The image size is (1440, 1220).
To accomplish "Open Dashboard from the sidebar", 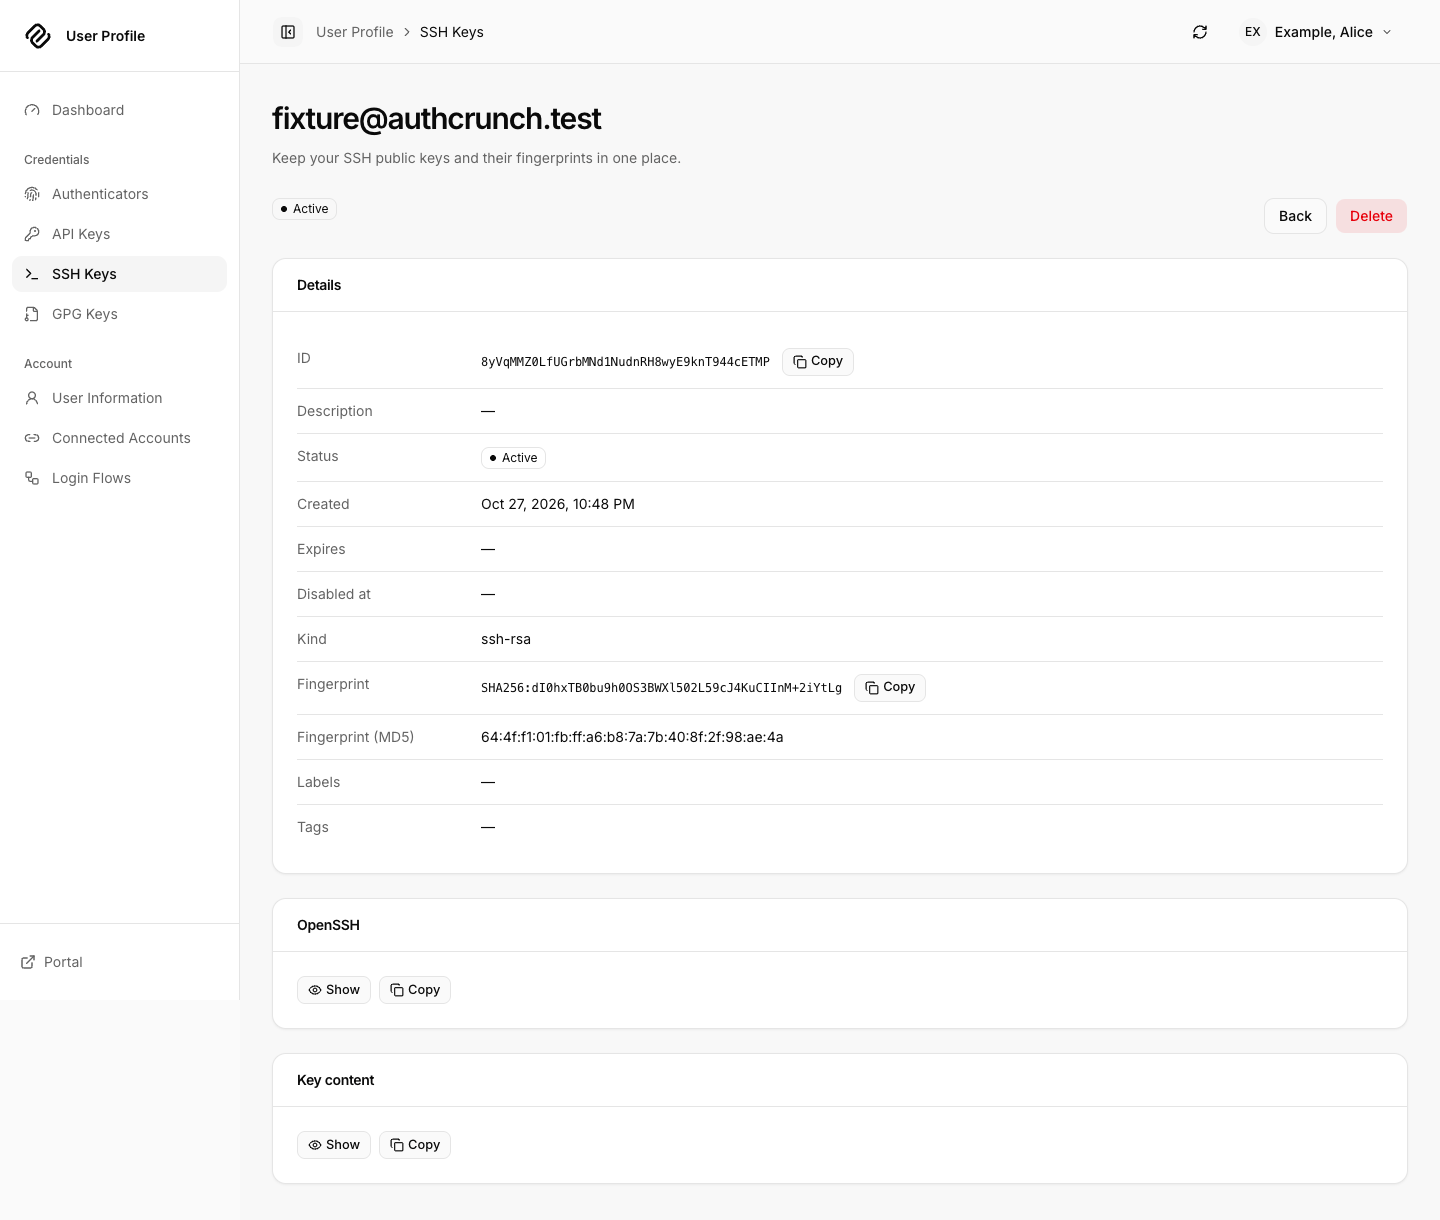I will pos(120,110).
